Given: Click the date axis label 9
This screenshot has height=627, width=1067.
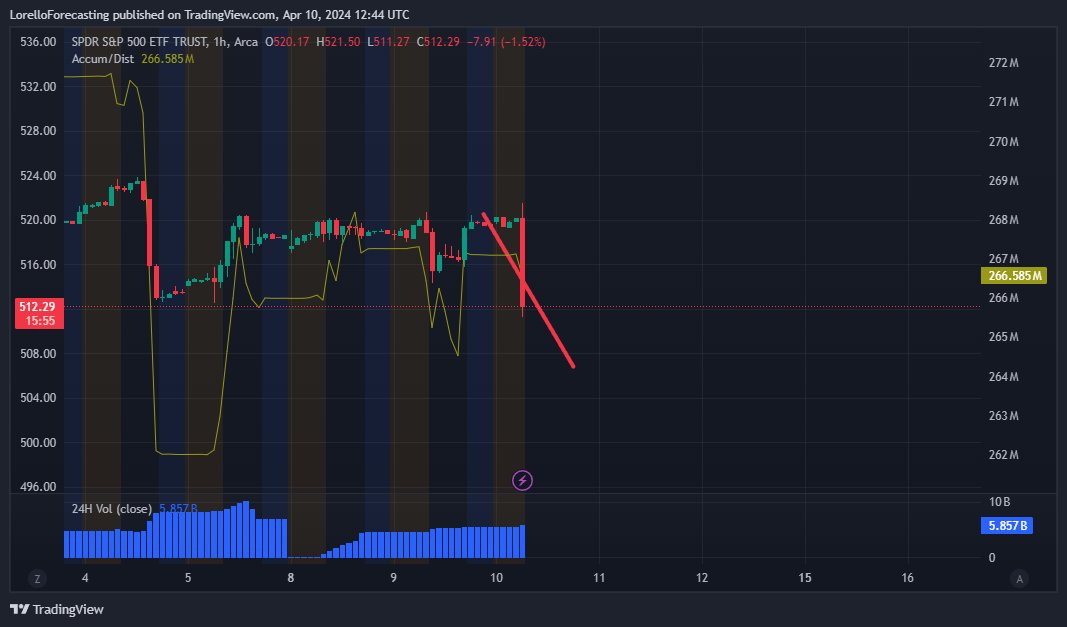Looking at the screenshot, I should (393, 577).
